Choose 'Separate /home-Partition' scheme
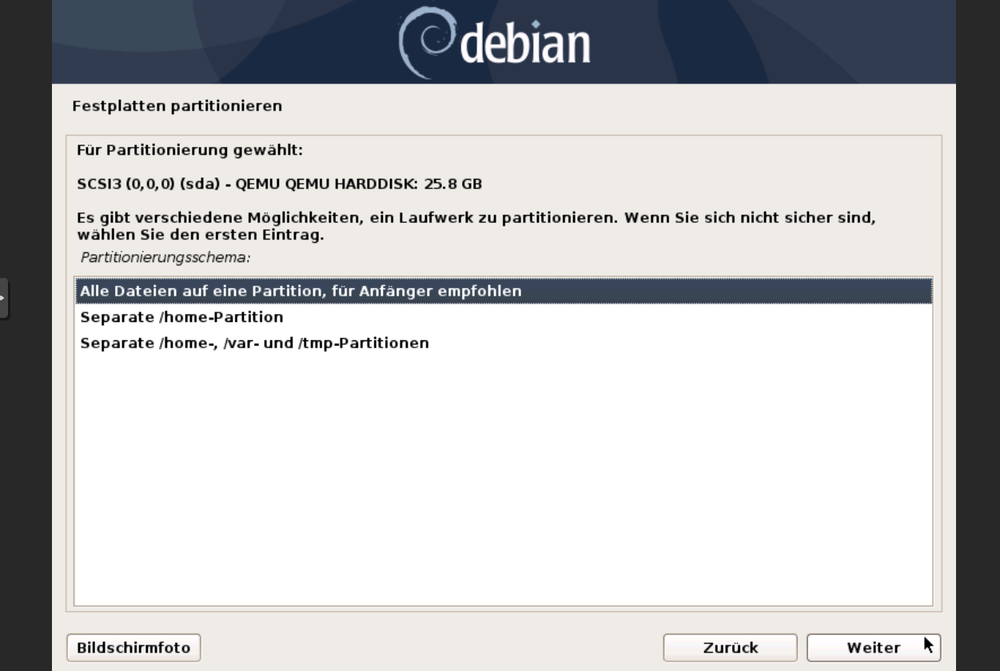Image resolution: width=1000 pixels, height=671 pixels. click(503, 317)
